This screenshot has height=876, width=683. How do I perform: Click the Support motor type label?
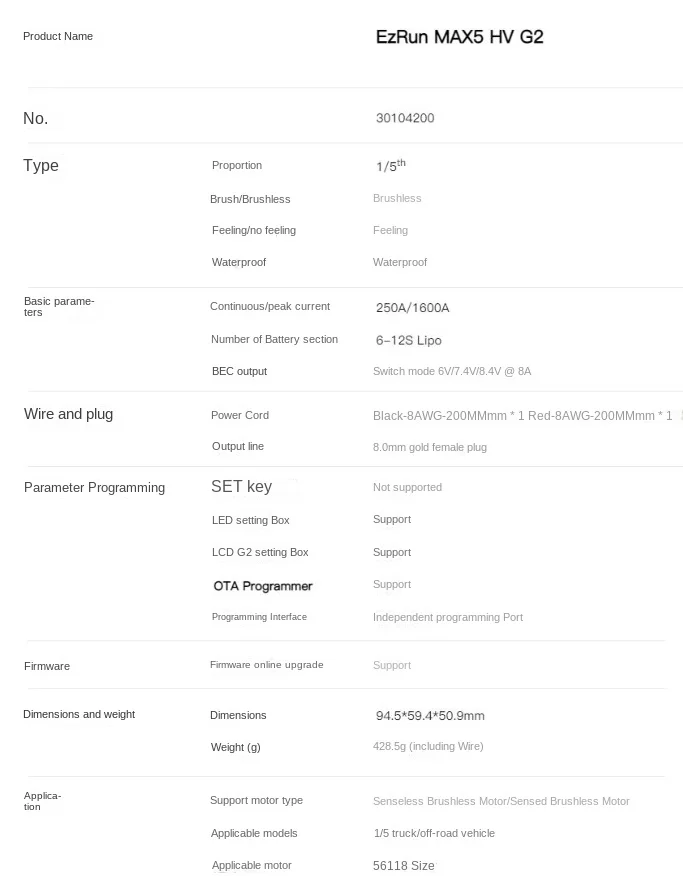pos(256,800)
